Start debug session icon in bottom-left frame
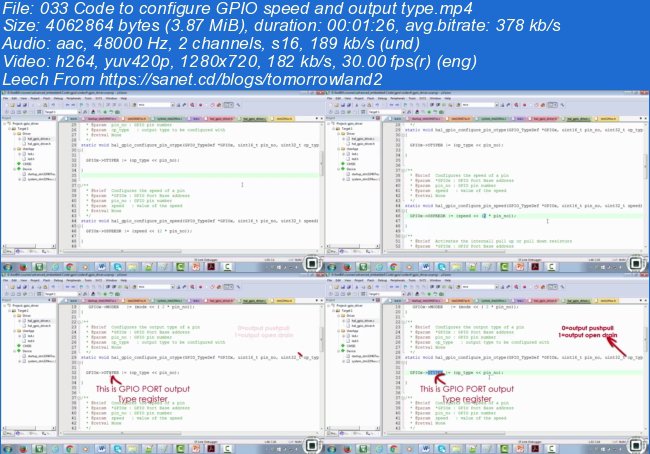The width and height of the screenshot is (650, 454). tap(192, 287)
